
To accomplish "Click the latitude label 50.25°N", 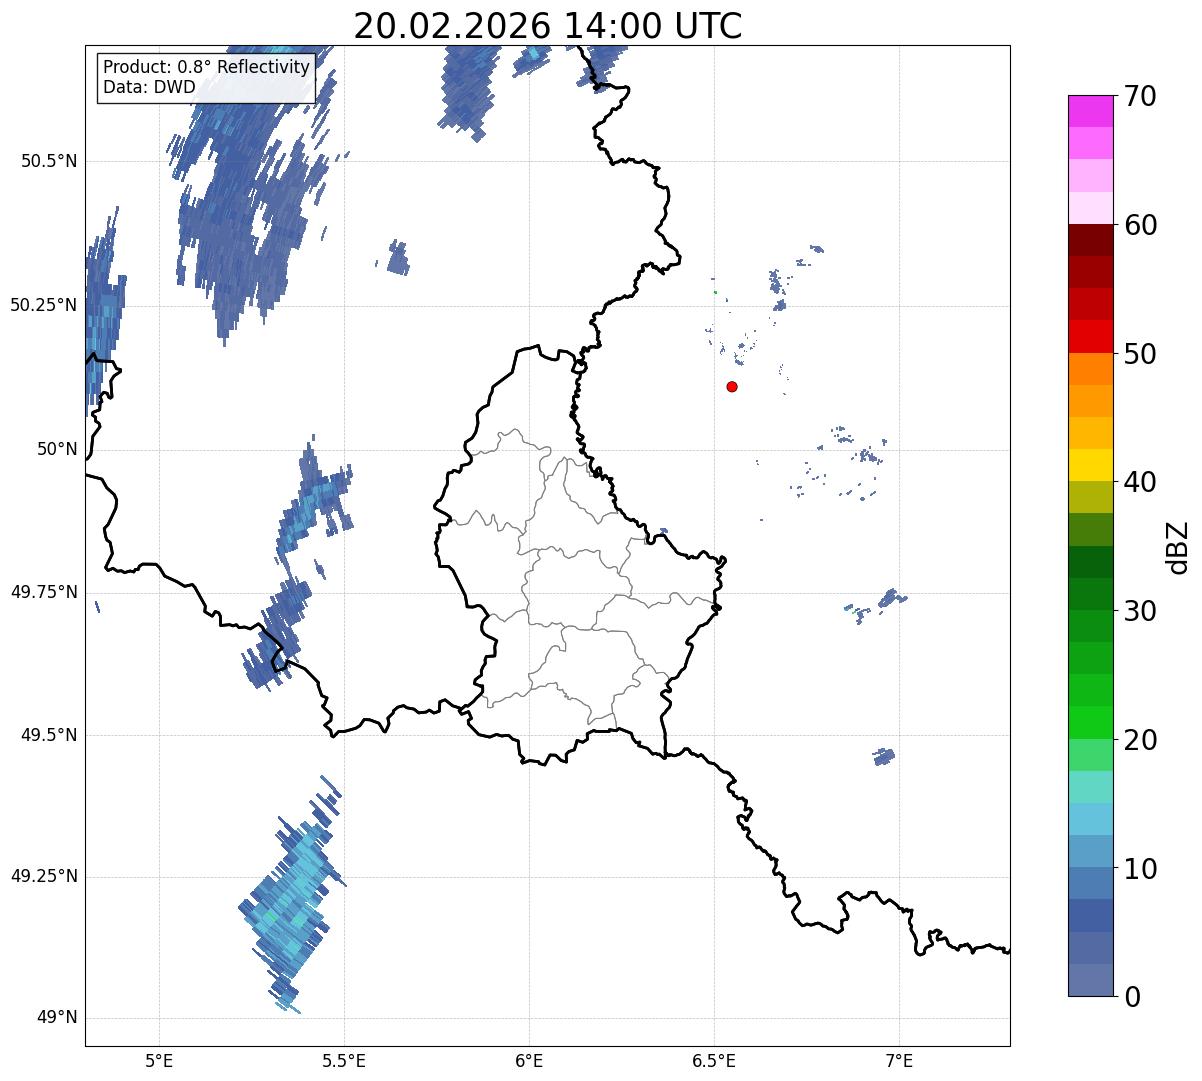I will pos(44,305).
